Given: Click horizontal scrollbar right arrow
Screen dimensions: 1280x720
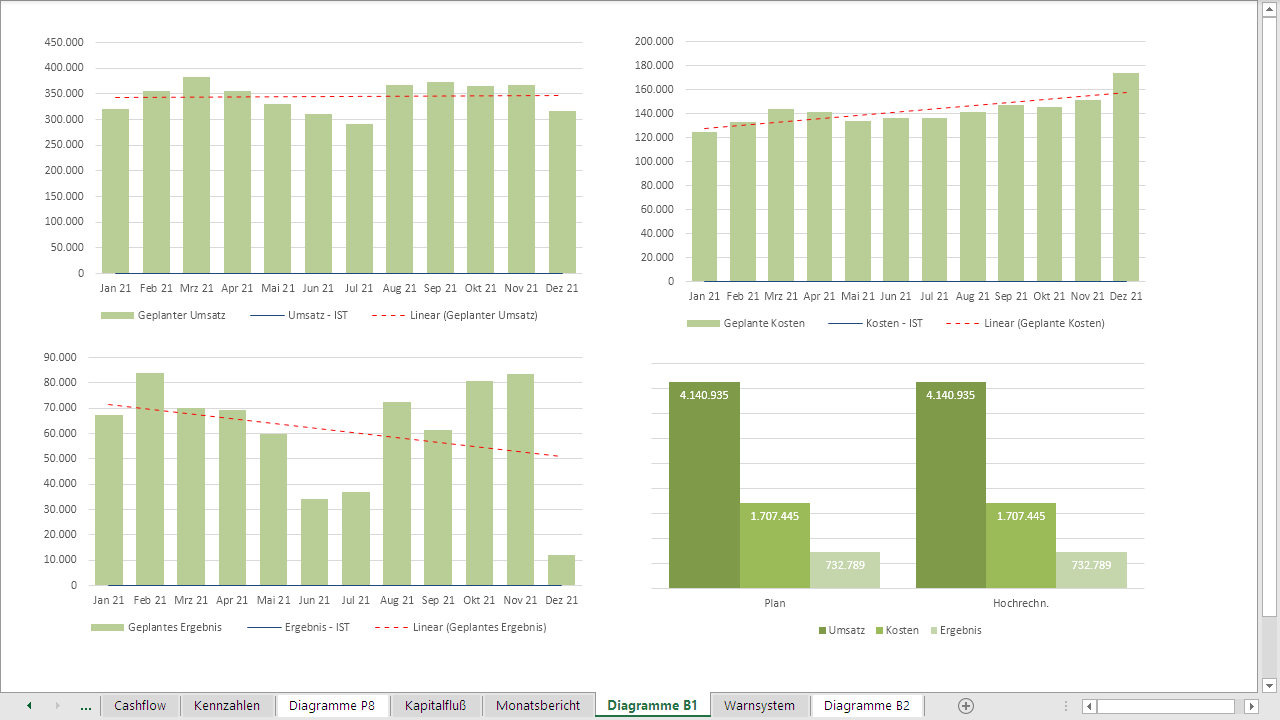Looking at the screenshot, I should coord(1250,706).
